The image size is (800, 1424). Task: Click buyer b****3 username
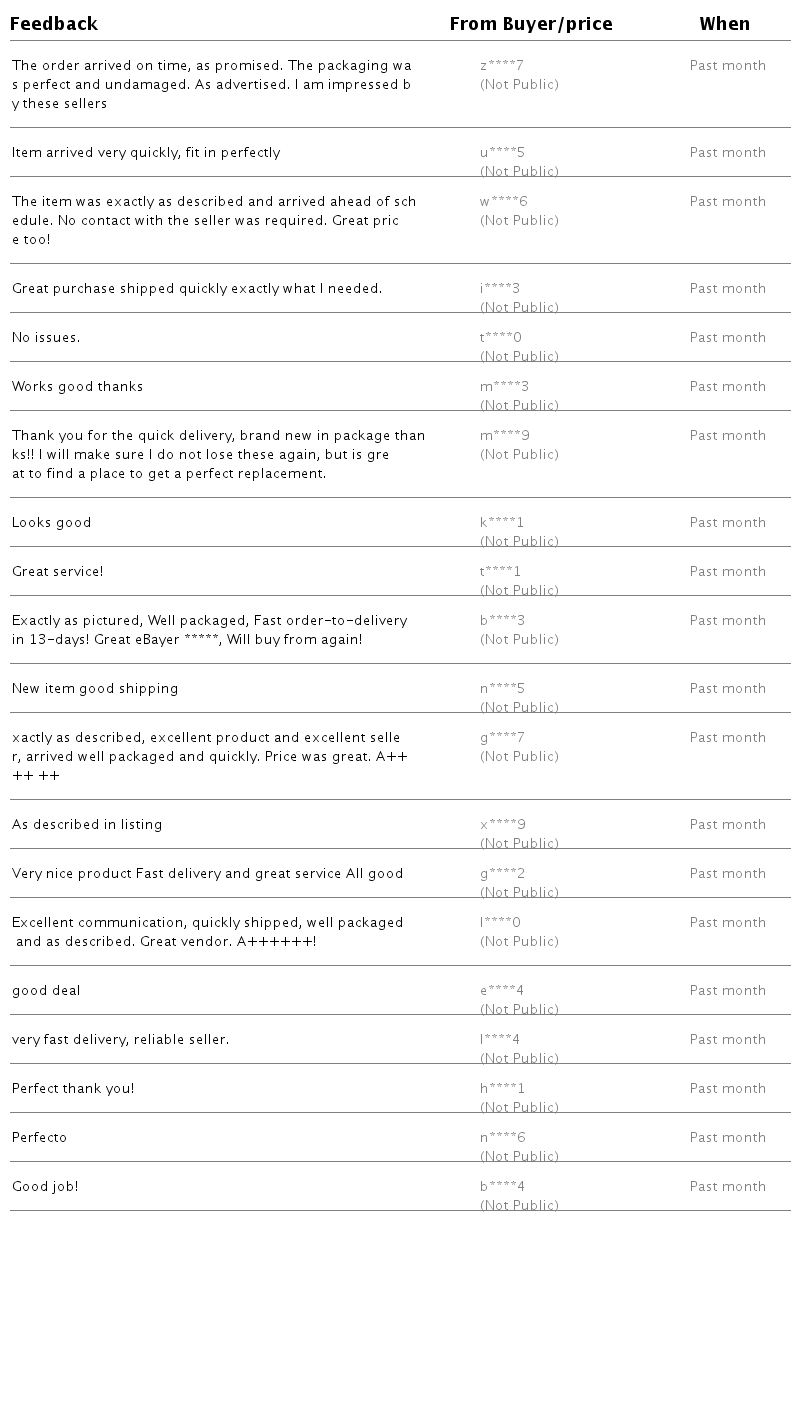click(502, 621)
